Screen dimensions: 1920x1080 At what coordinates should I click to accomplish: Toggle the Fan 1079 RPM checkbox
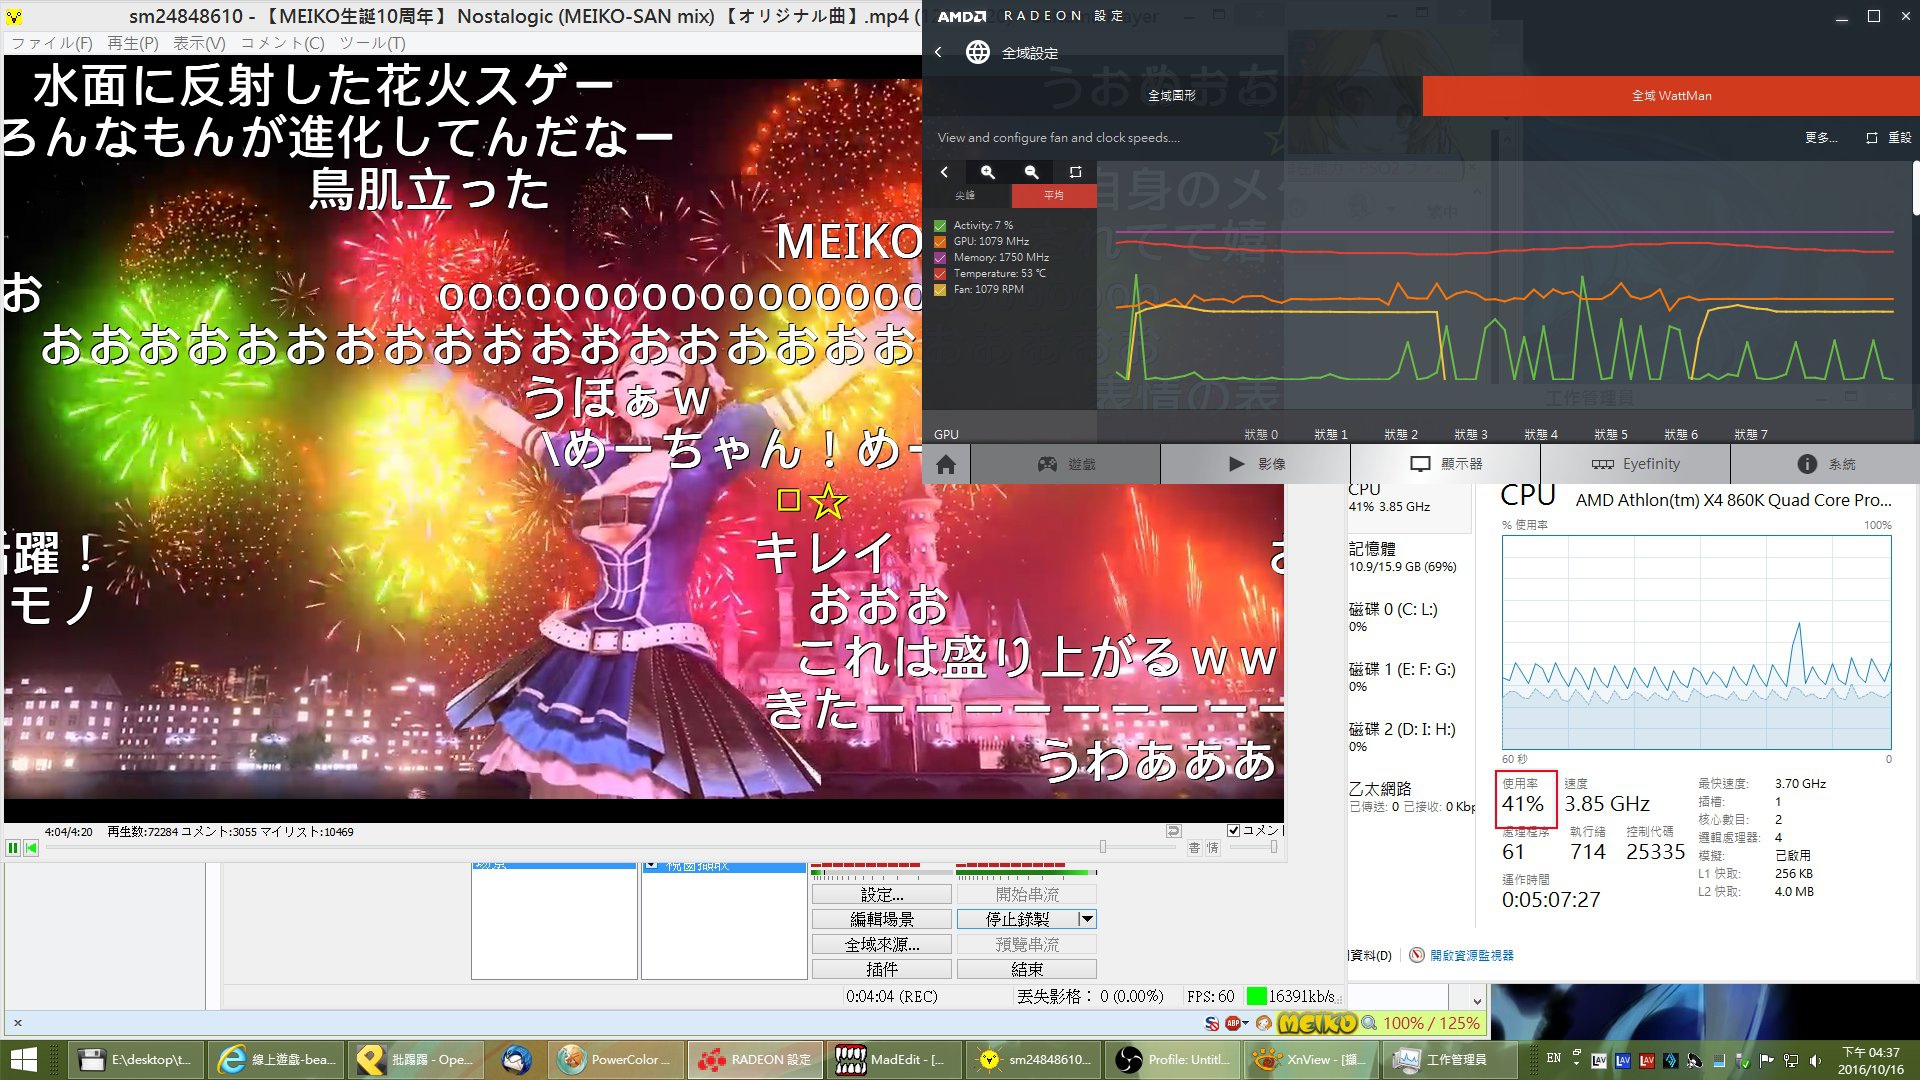pos(940,289)
